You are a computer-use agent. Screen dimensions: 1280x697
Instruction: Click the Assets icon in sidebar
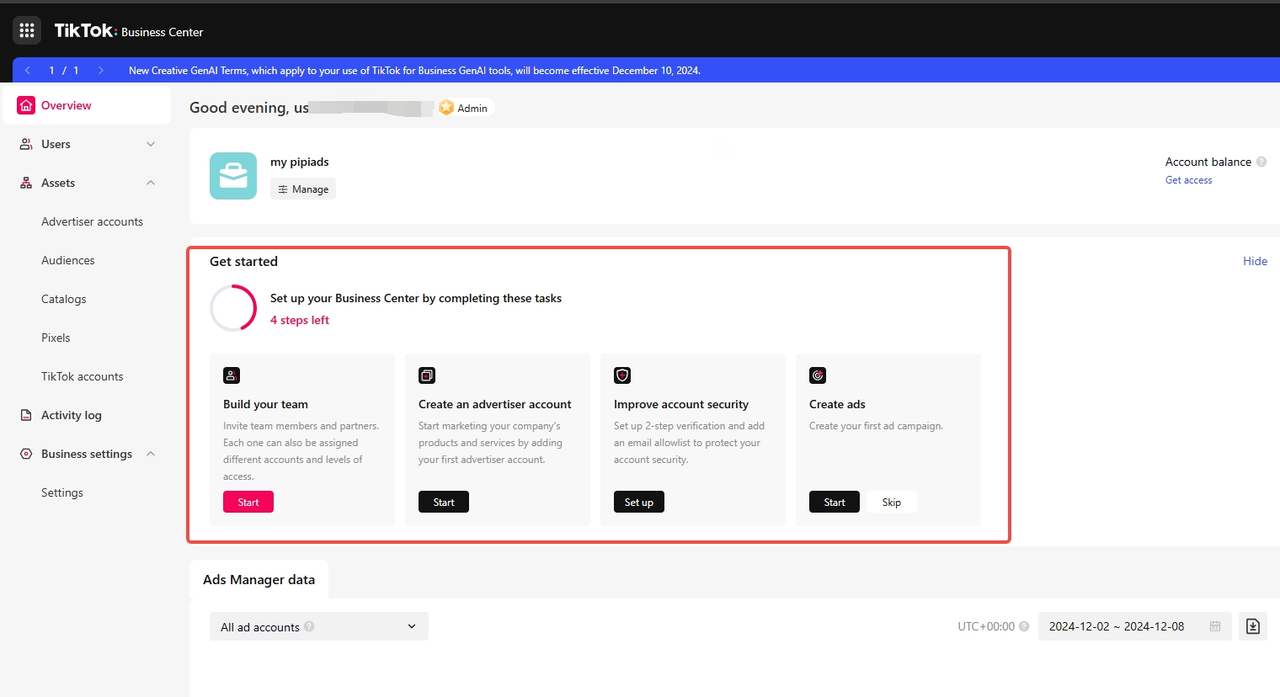[28, 182]
